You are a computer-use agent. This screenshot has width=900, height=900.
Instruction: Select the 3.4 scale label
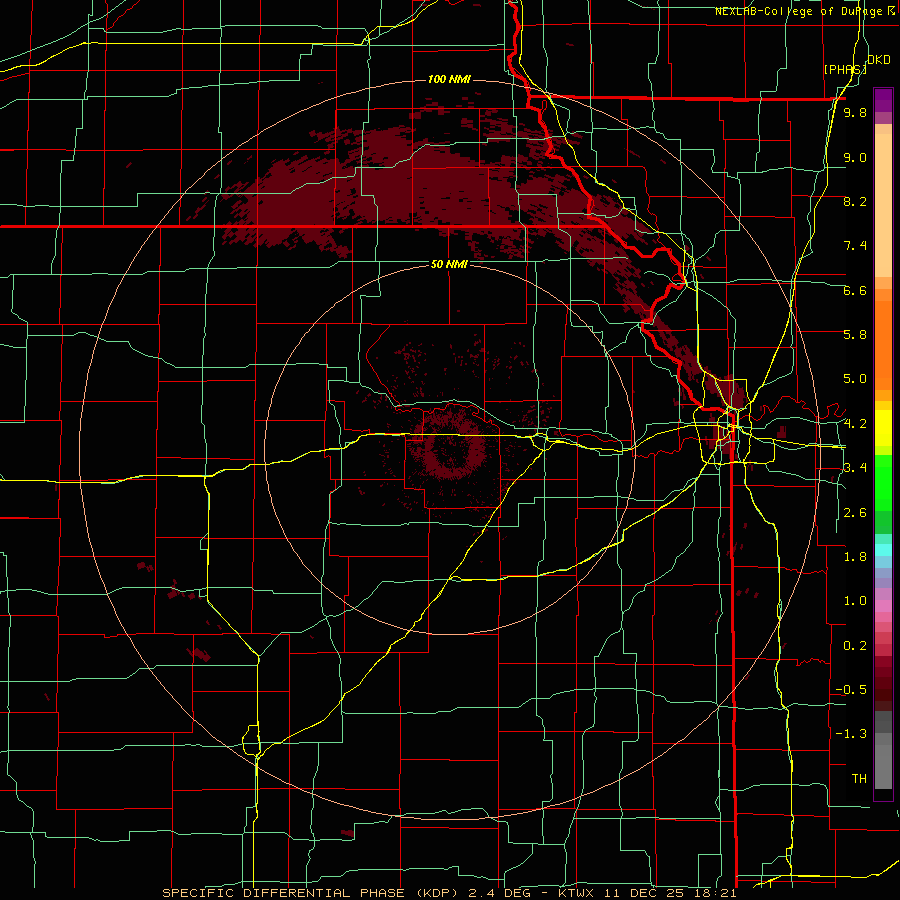(x=855, y=468)
